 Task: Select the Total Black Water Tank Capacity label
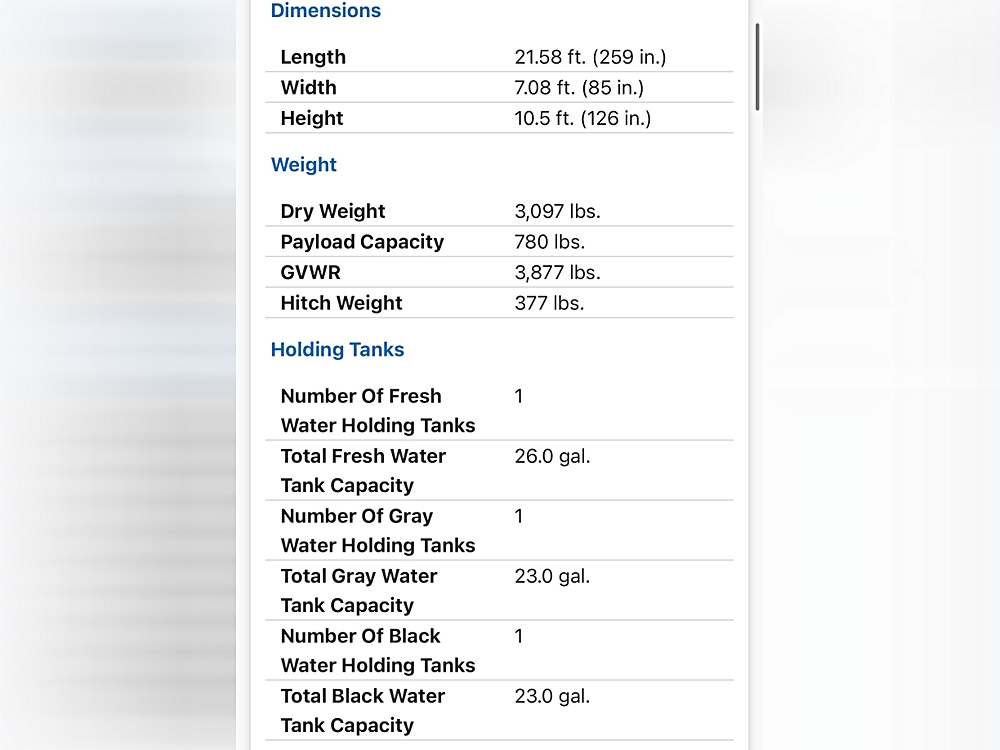pos(362,711)
